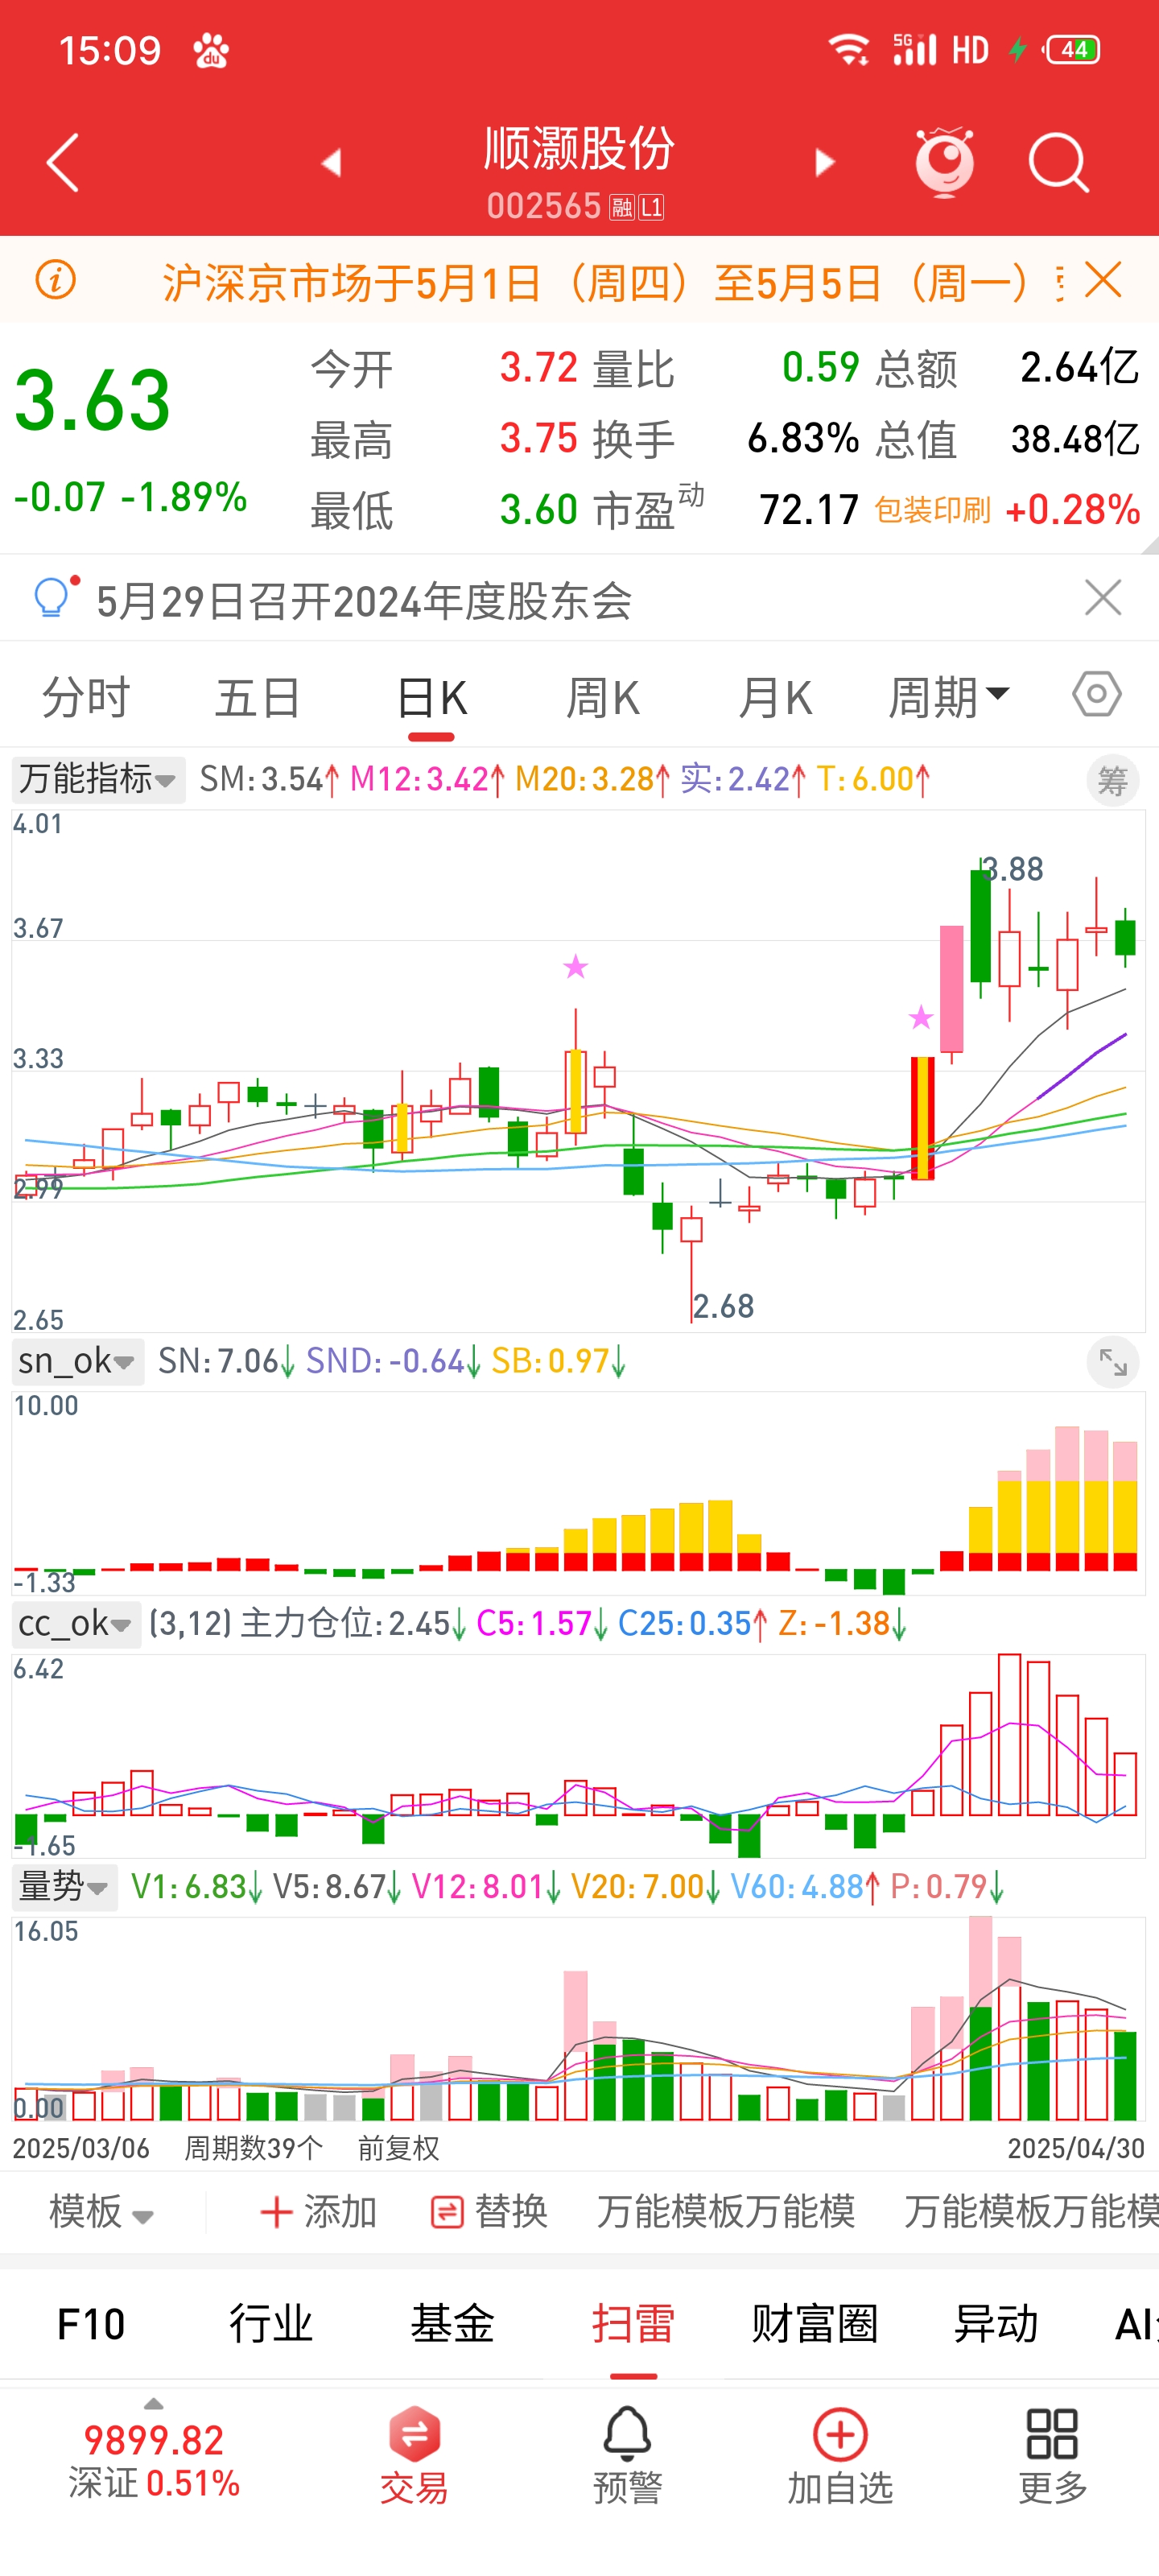The height and width of the screenshot is (2576, 1159).
Task: Open the 周期 period dropdown
Action: (949, 696)
